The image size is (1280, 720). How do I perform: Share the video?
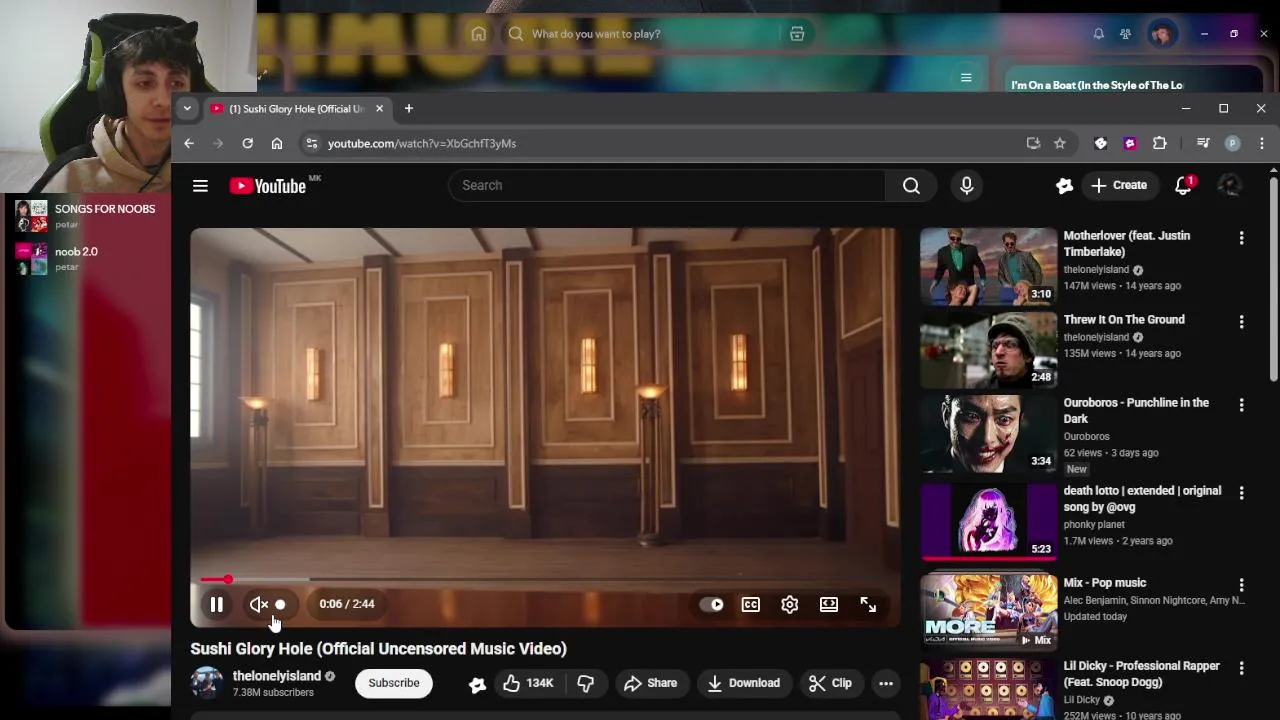pyautogui.click(x=650, y=683)
